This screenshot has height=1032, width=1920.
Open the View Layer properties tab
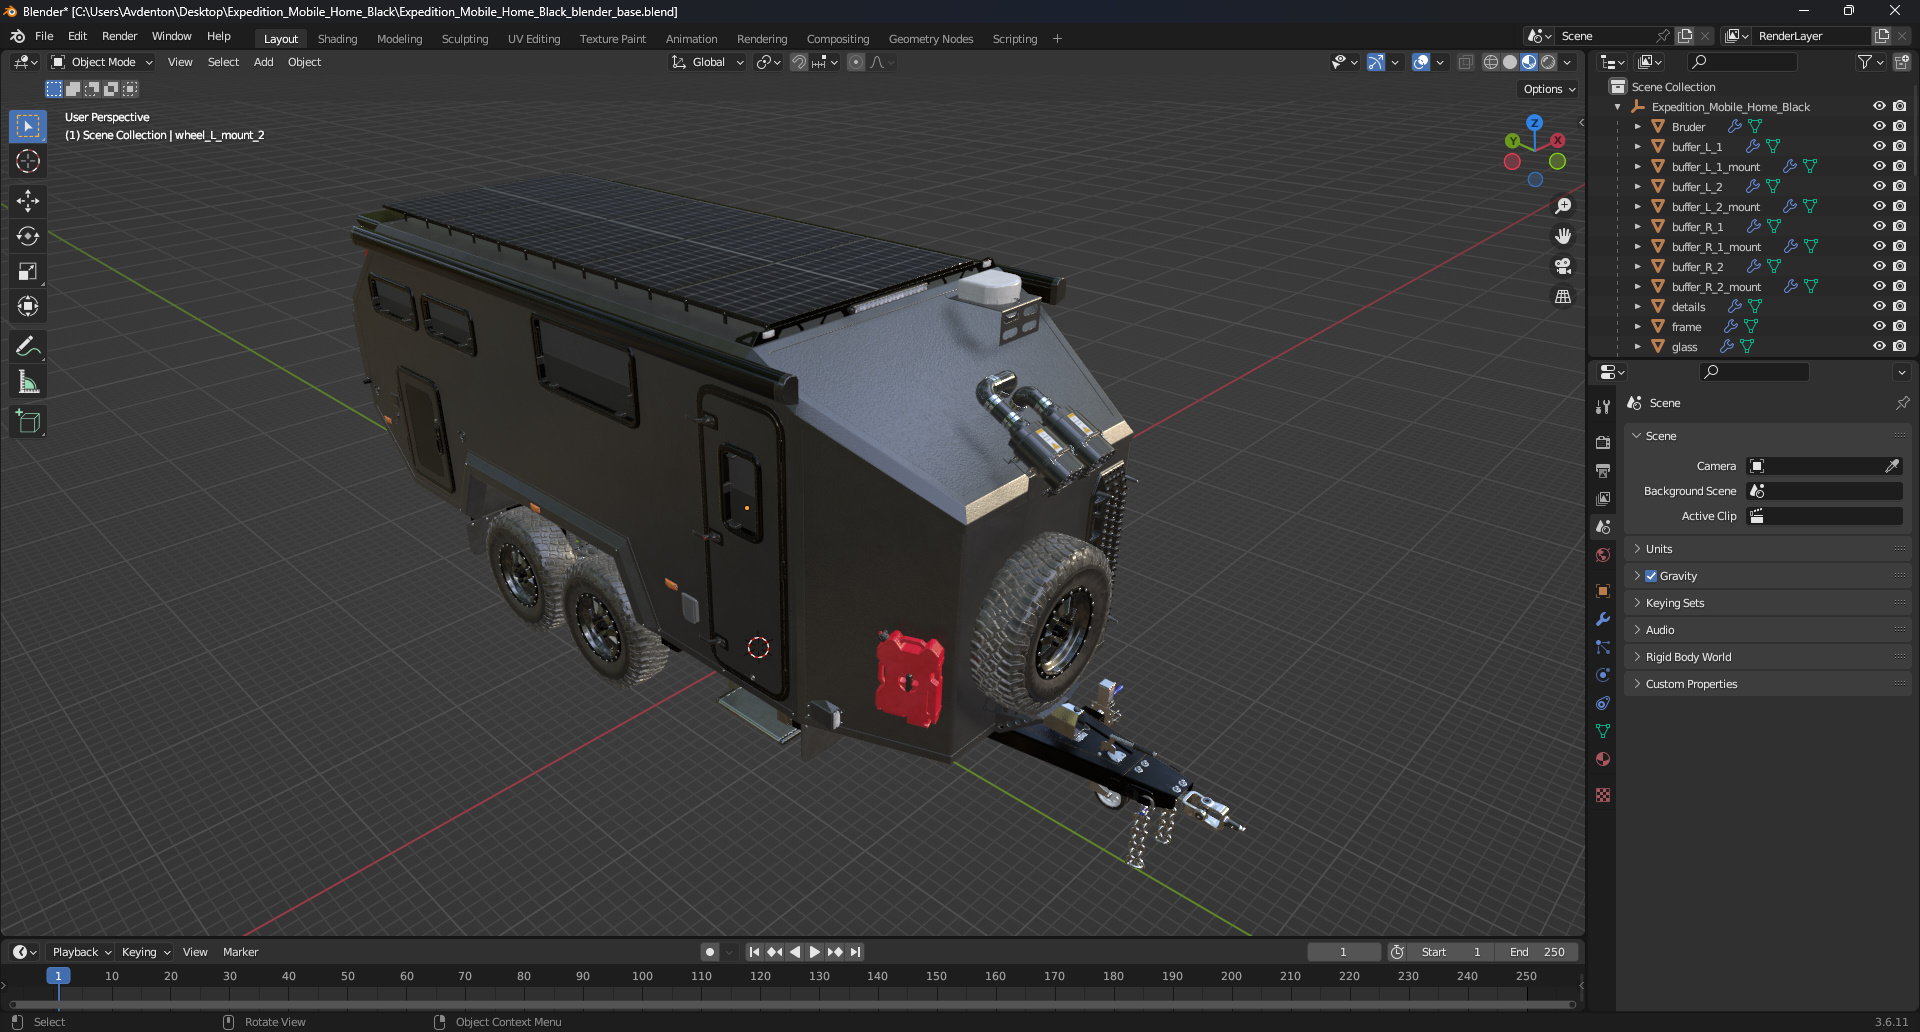[1603, 498]
